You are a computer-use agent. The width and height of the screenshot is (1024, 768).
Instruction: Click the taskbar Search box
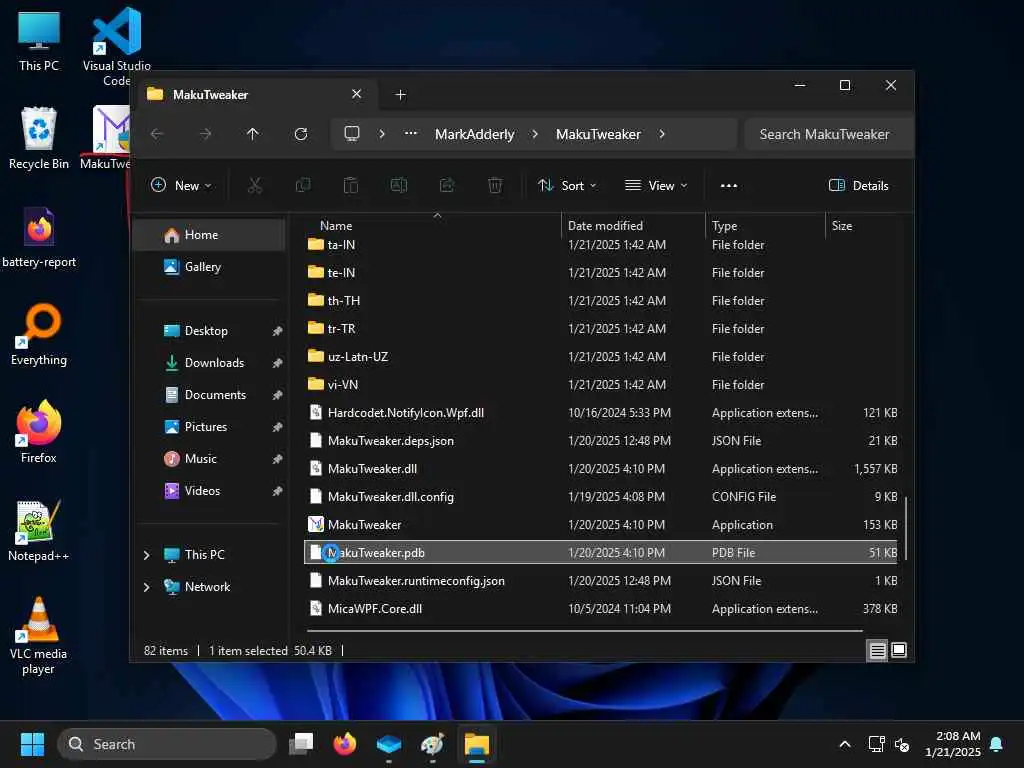(x=167, y=744)
